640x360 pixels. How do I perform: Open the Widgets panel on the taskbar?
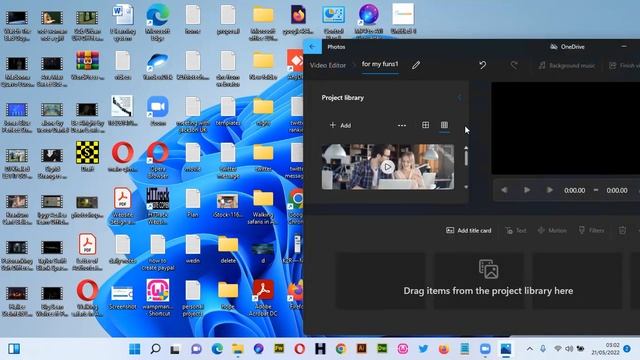coord(14,349)
